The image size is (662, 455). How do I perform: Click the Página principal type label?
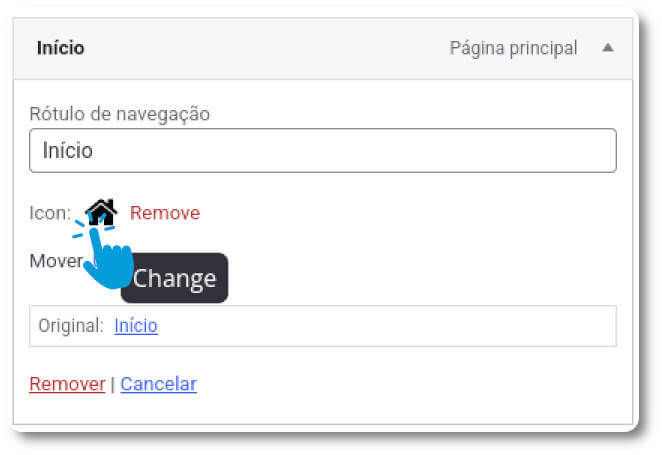click(513, 48)
